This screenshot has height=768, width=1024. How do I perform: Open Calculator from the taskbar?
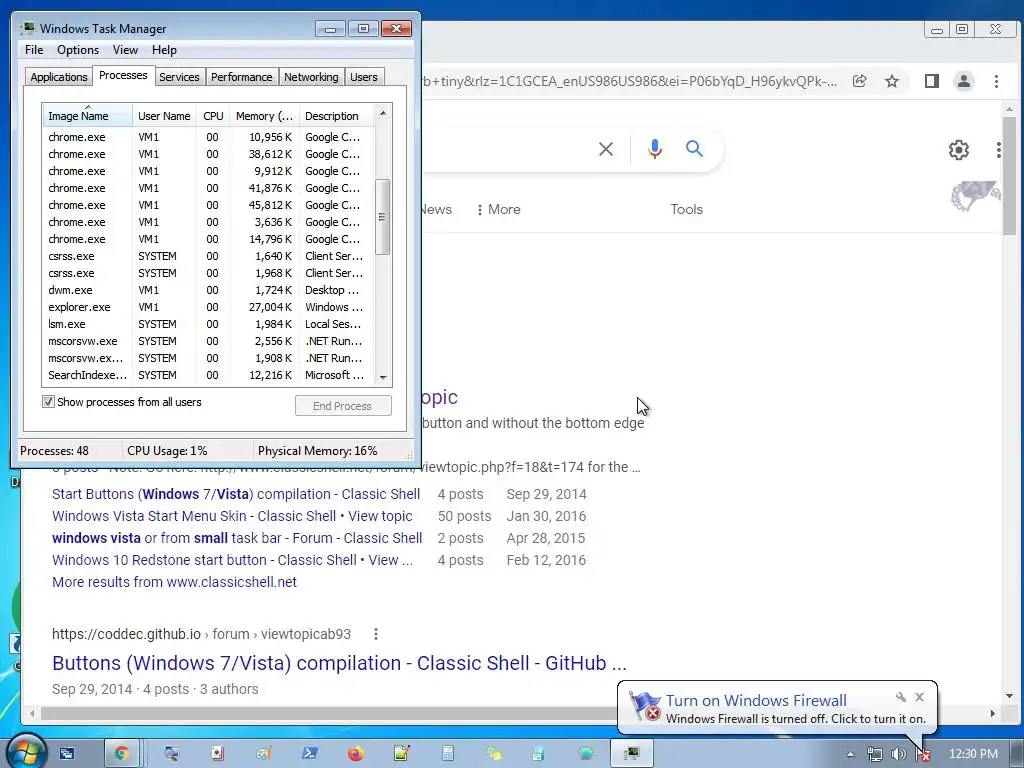tap(448, 754)
